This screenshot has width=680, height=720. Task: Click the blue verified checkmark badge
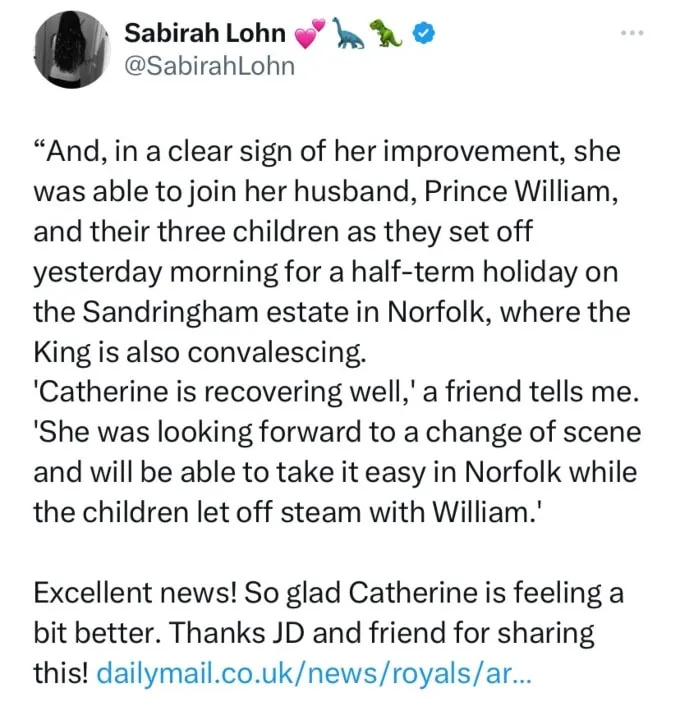click(x=424, y=33)
